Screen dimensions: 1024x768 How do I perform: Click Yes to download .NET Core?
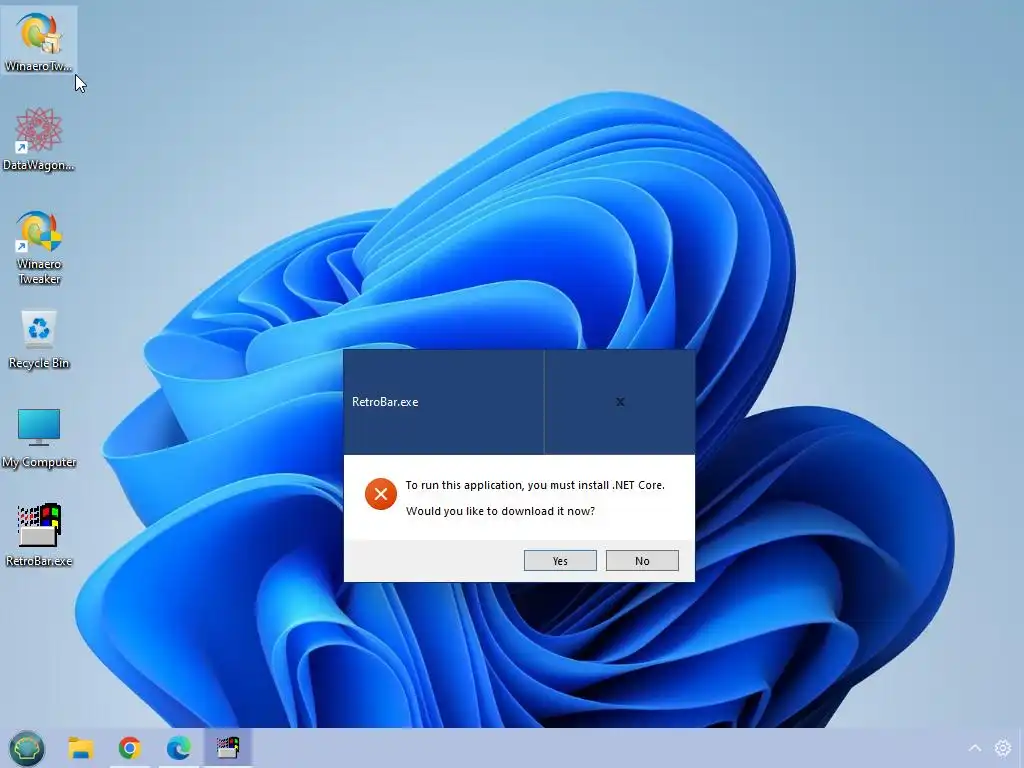(560, 560)
